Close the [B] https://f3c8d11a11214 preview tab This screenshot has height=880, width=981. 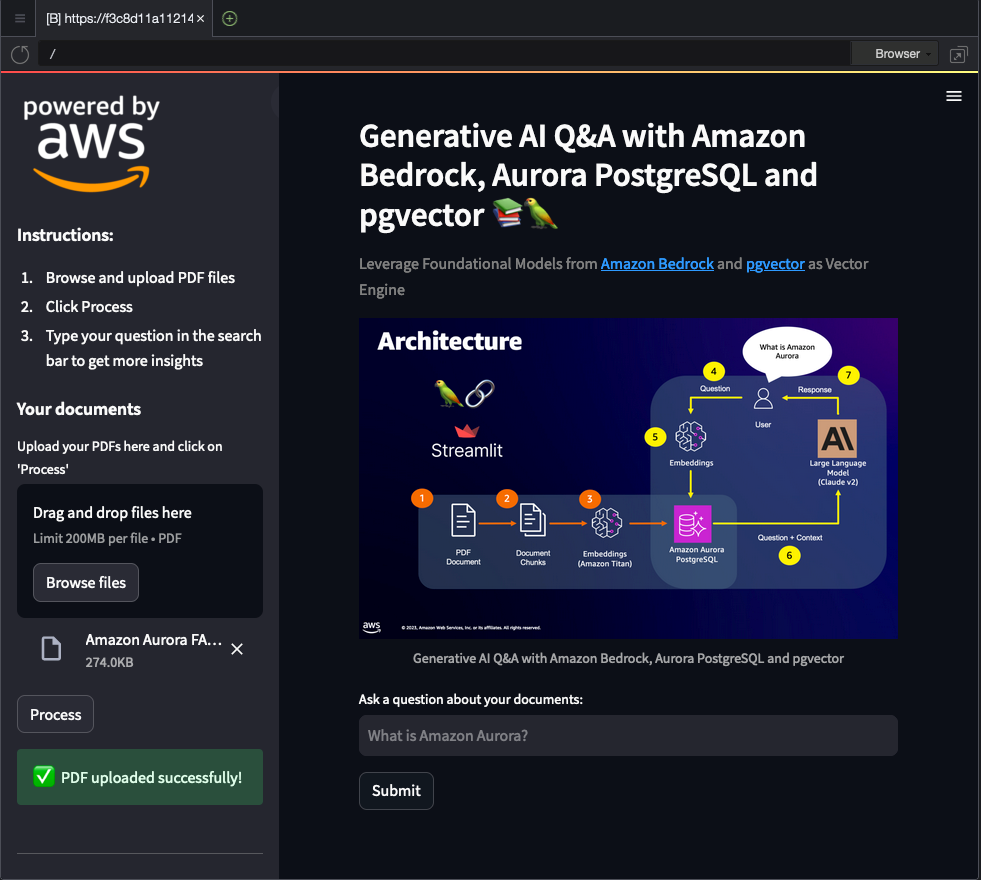click(201, 19)
